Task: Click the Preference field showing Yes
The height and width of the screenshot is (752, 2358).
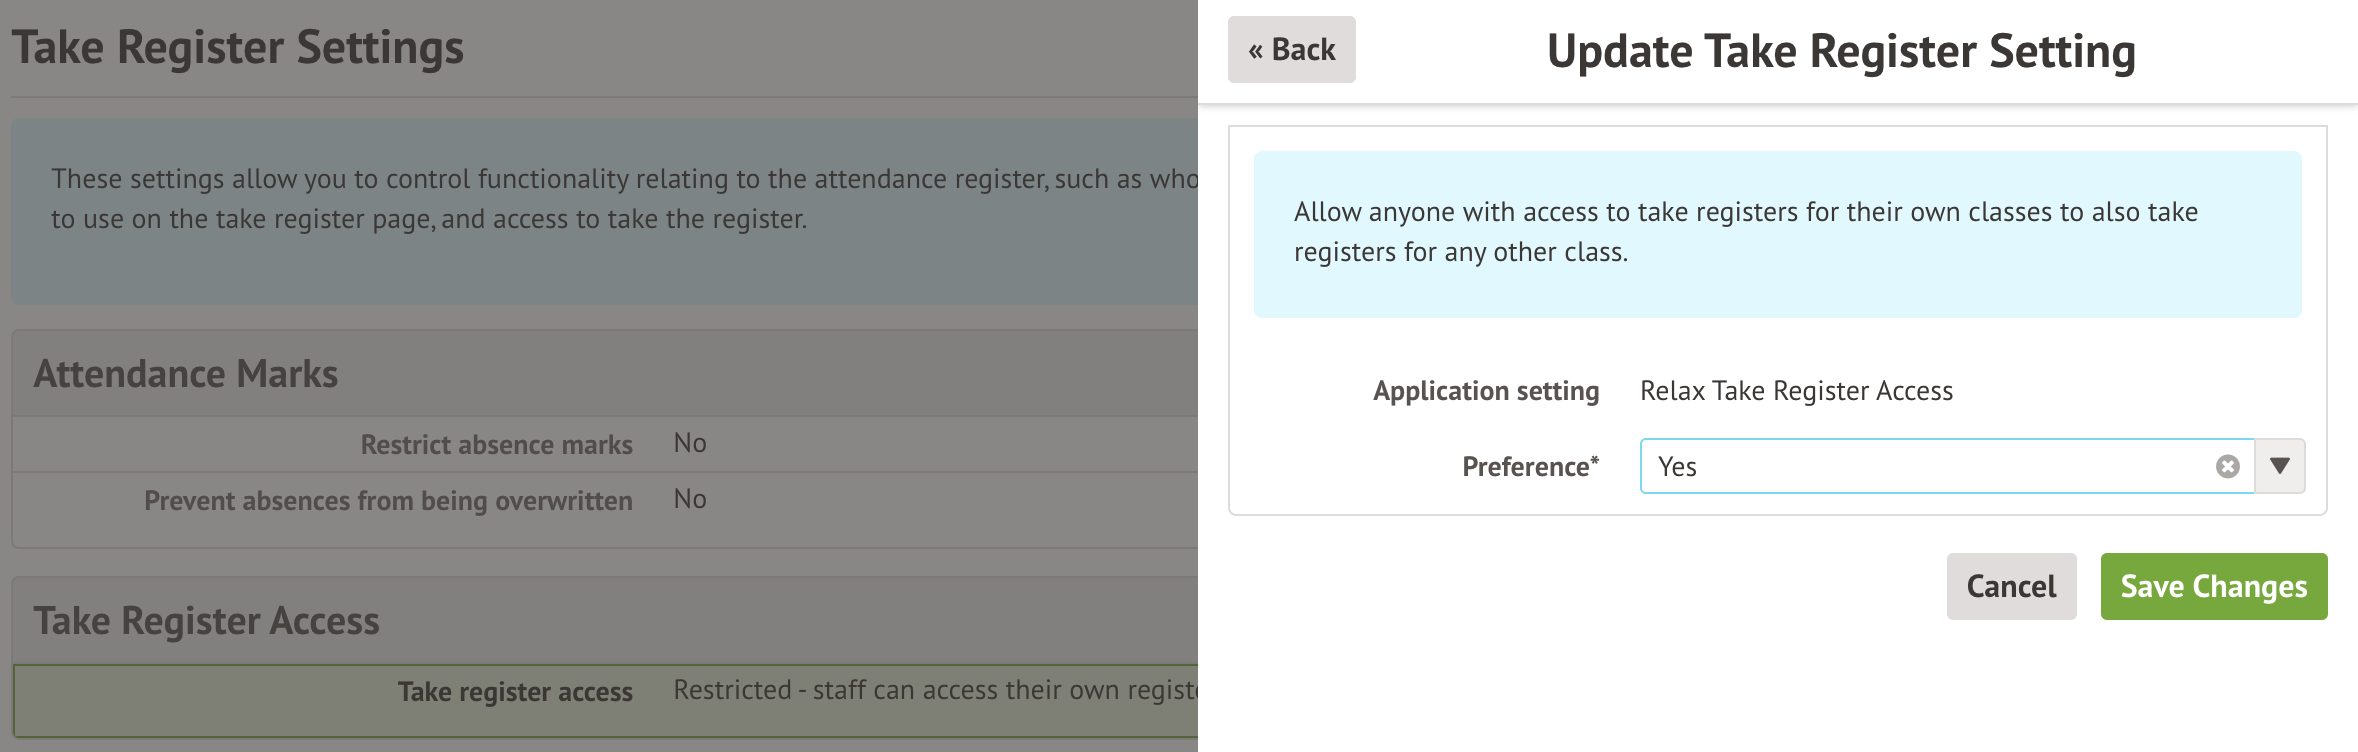Action: point(1920,467)
